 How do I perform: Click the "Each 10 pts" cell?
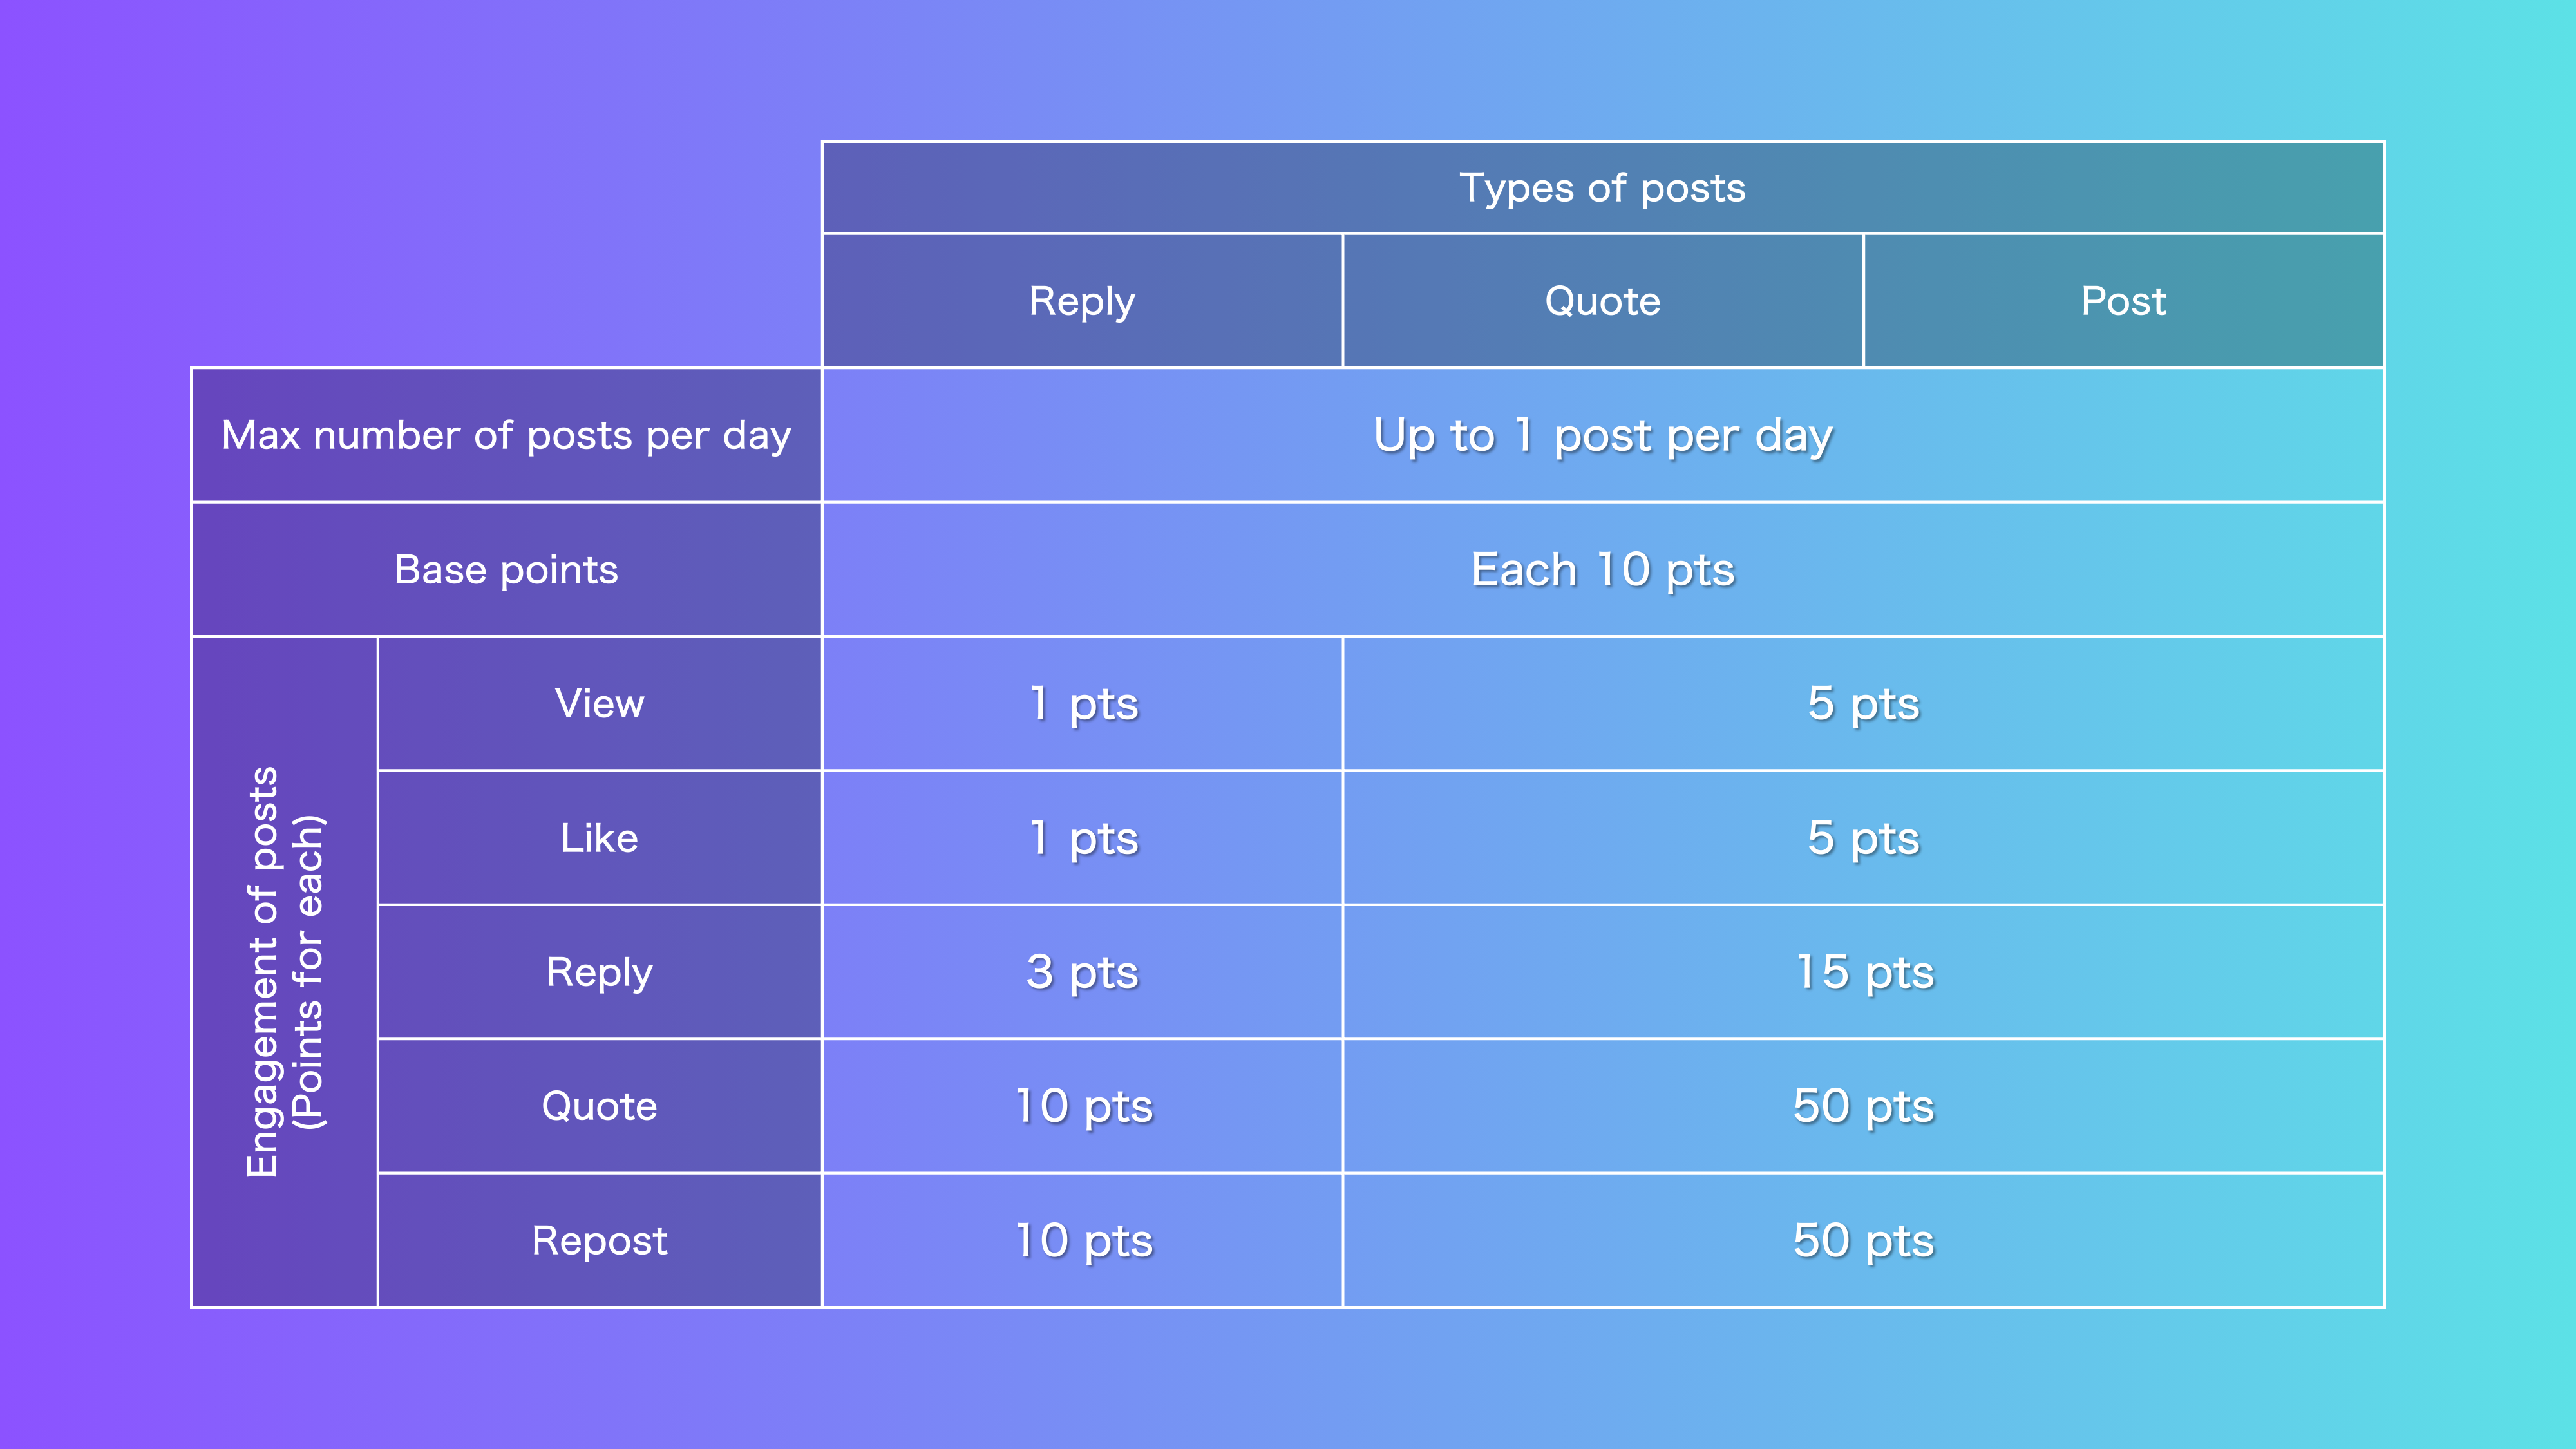[1603, 569]
